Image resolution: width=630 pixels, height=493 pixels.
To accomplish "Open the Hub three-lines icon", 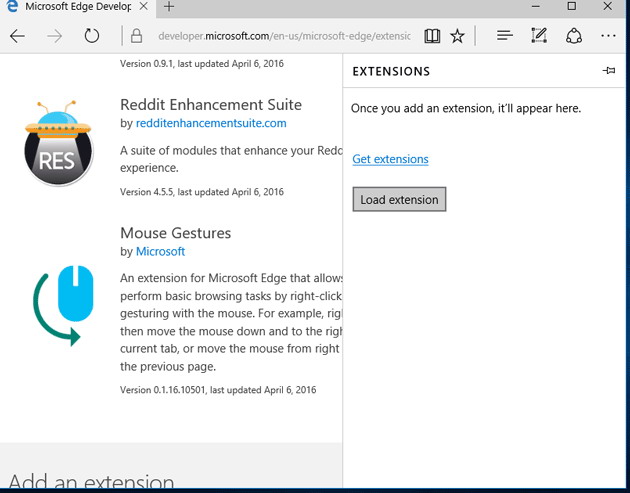I will coord(505,36).
